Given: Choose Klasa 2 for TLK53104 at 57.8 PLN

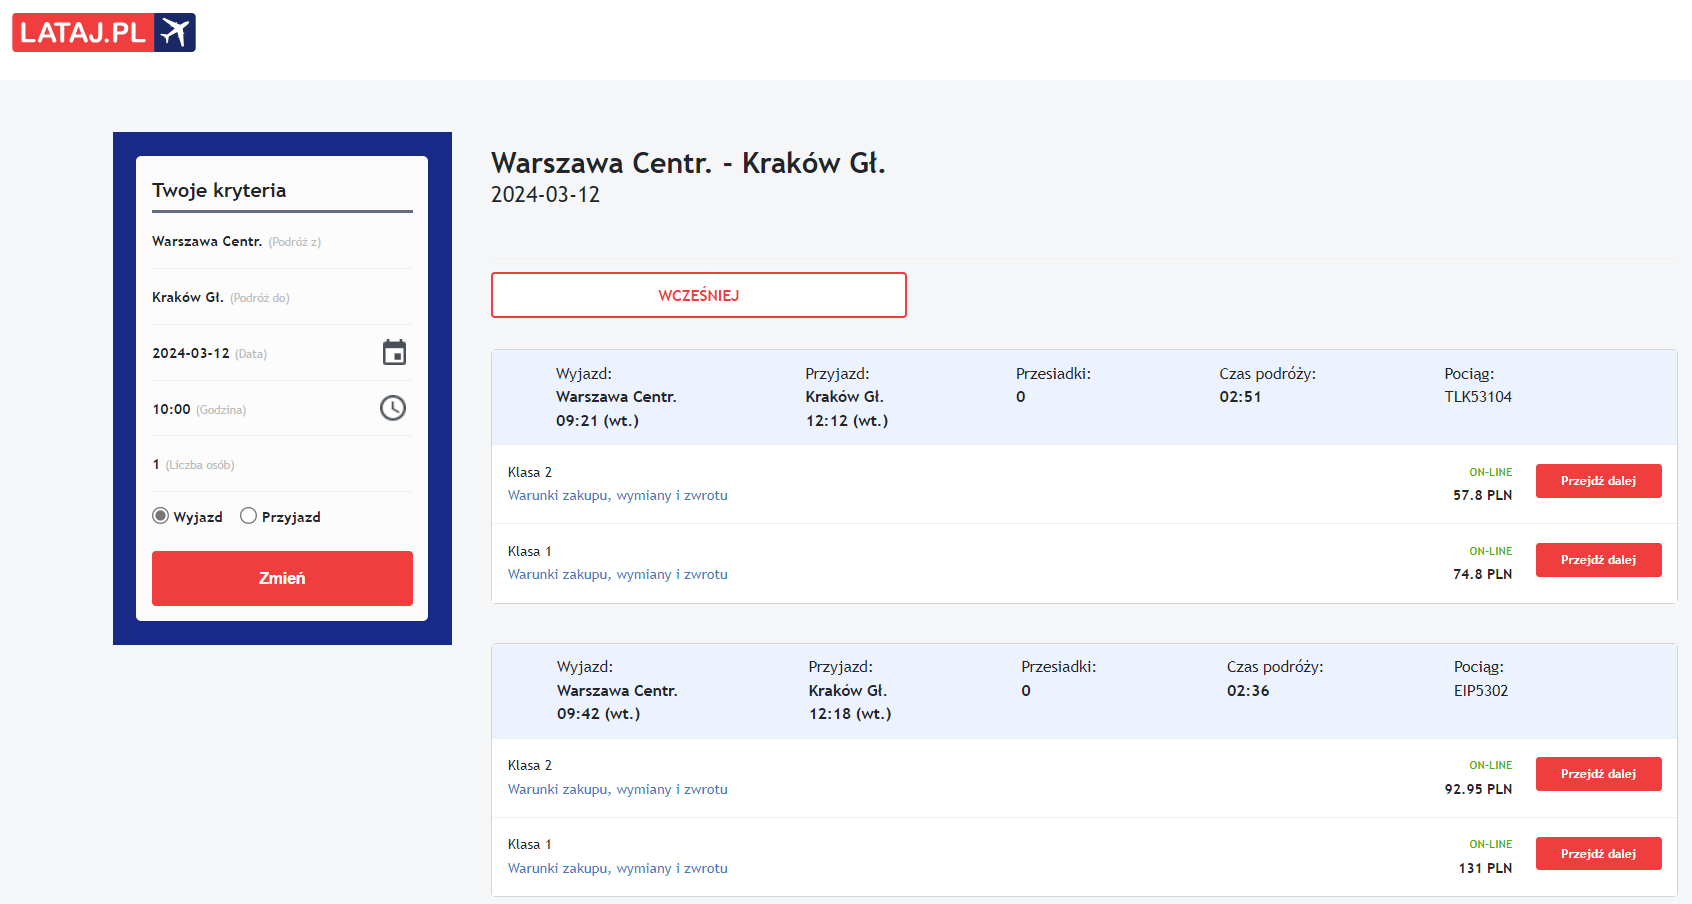Looking at the screenshot, I should pyautogui.click(x=1598, y=481).
